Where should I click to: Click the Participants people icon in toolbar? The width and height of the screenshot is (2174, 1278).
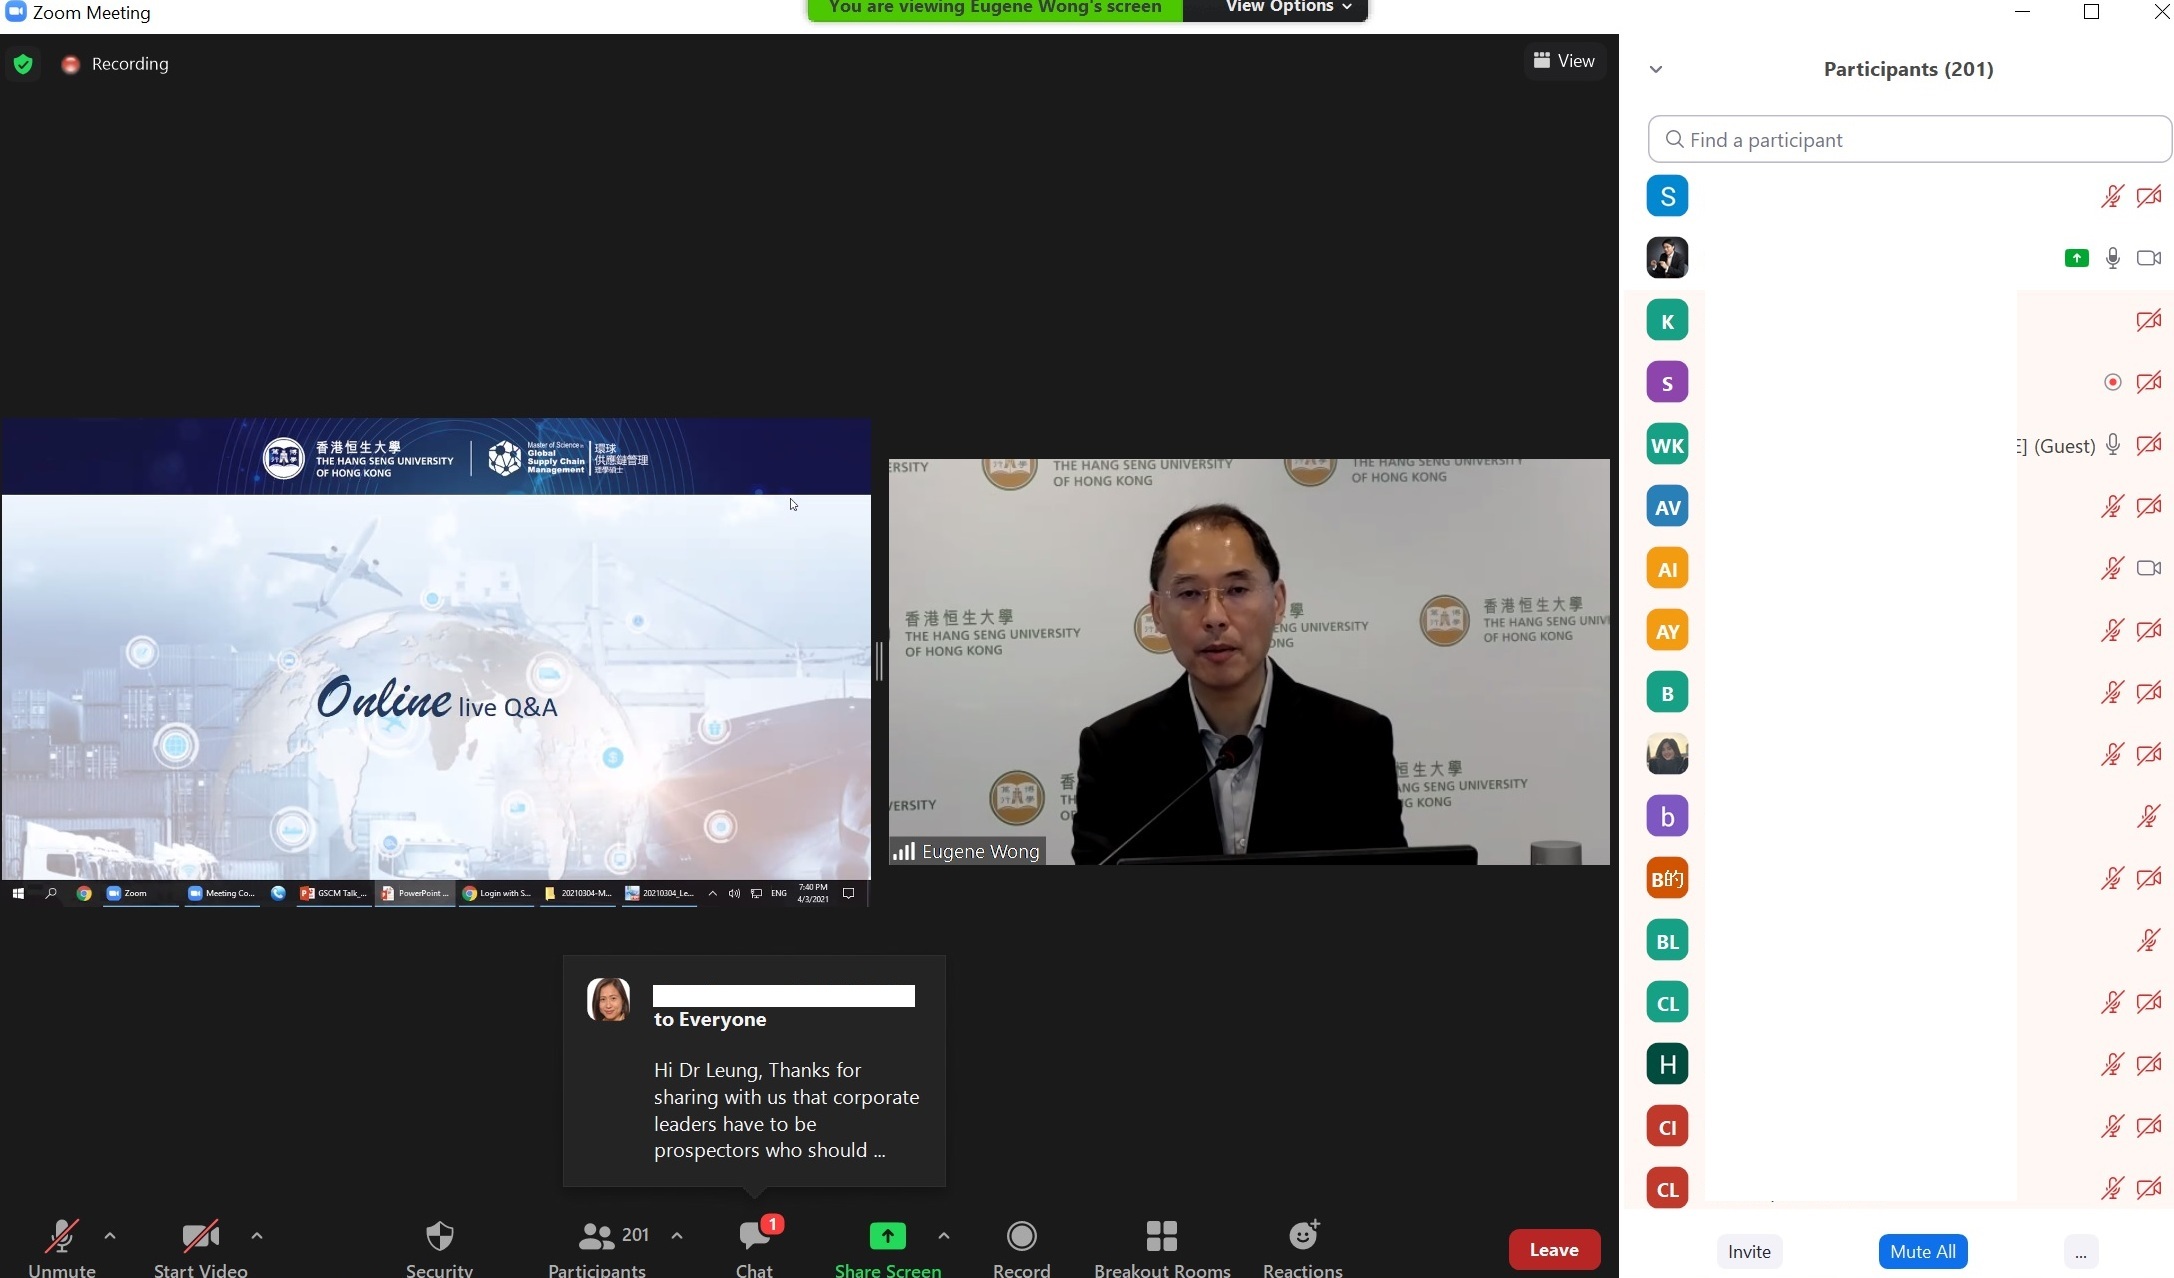(597, 1237)
